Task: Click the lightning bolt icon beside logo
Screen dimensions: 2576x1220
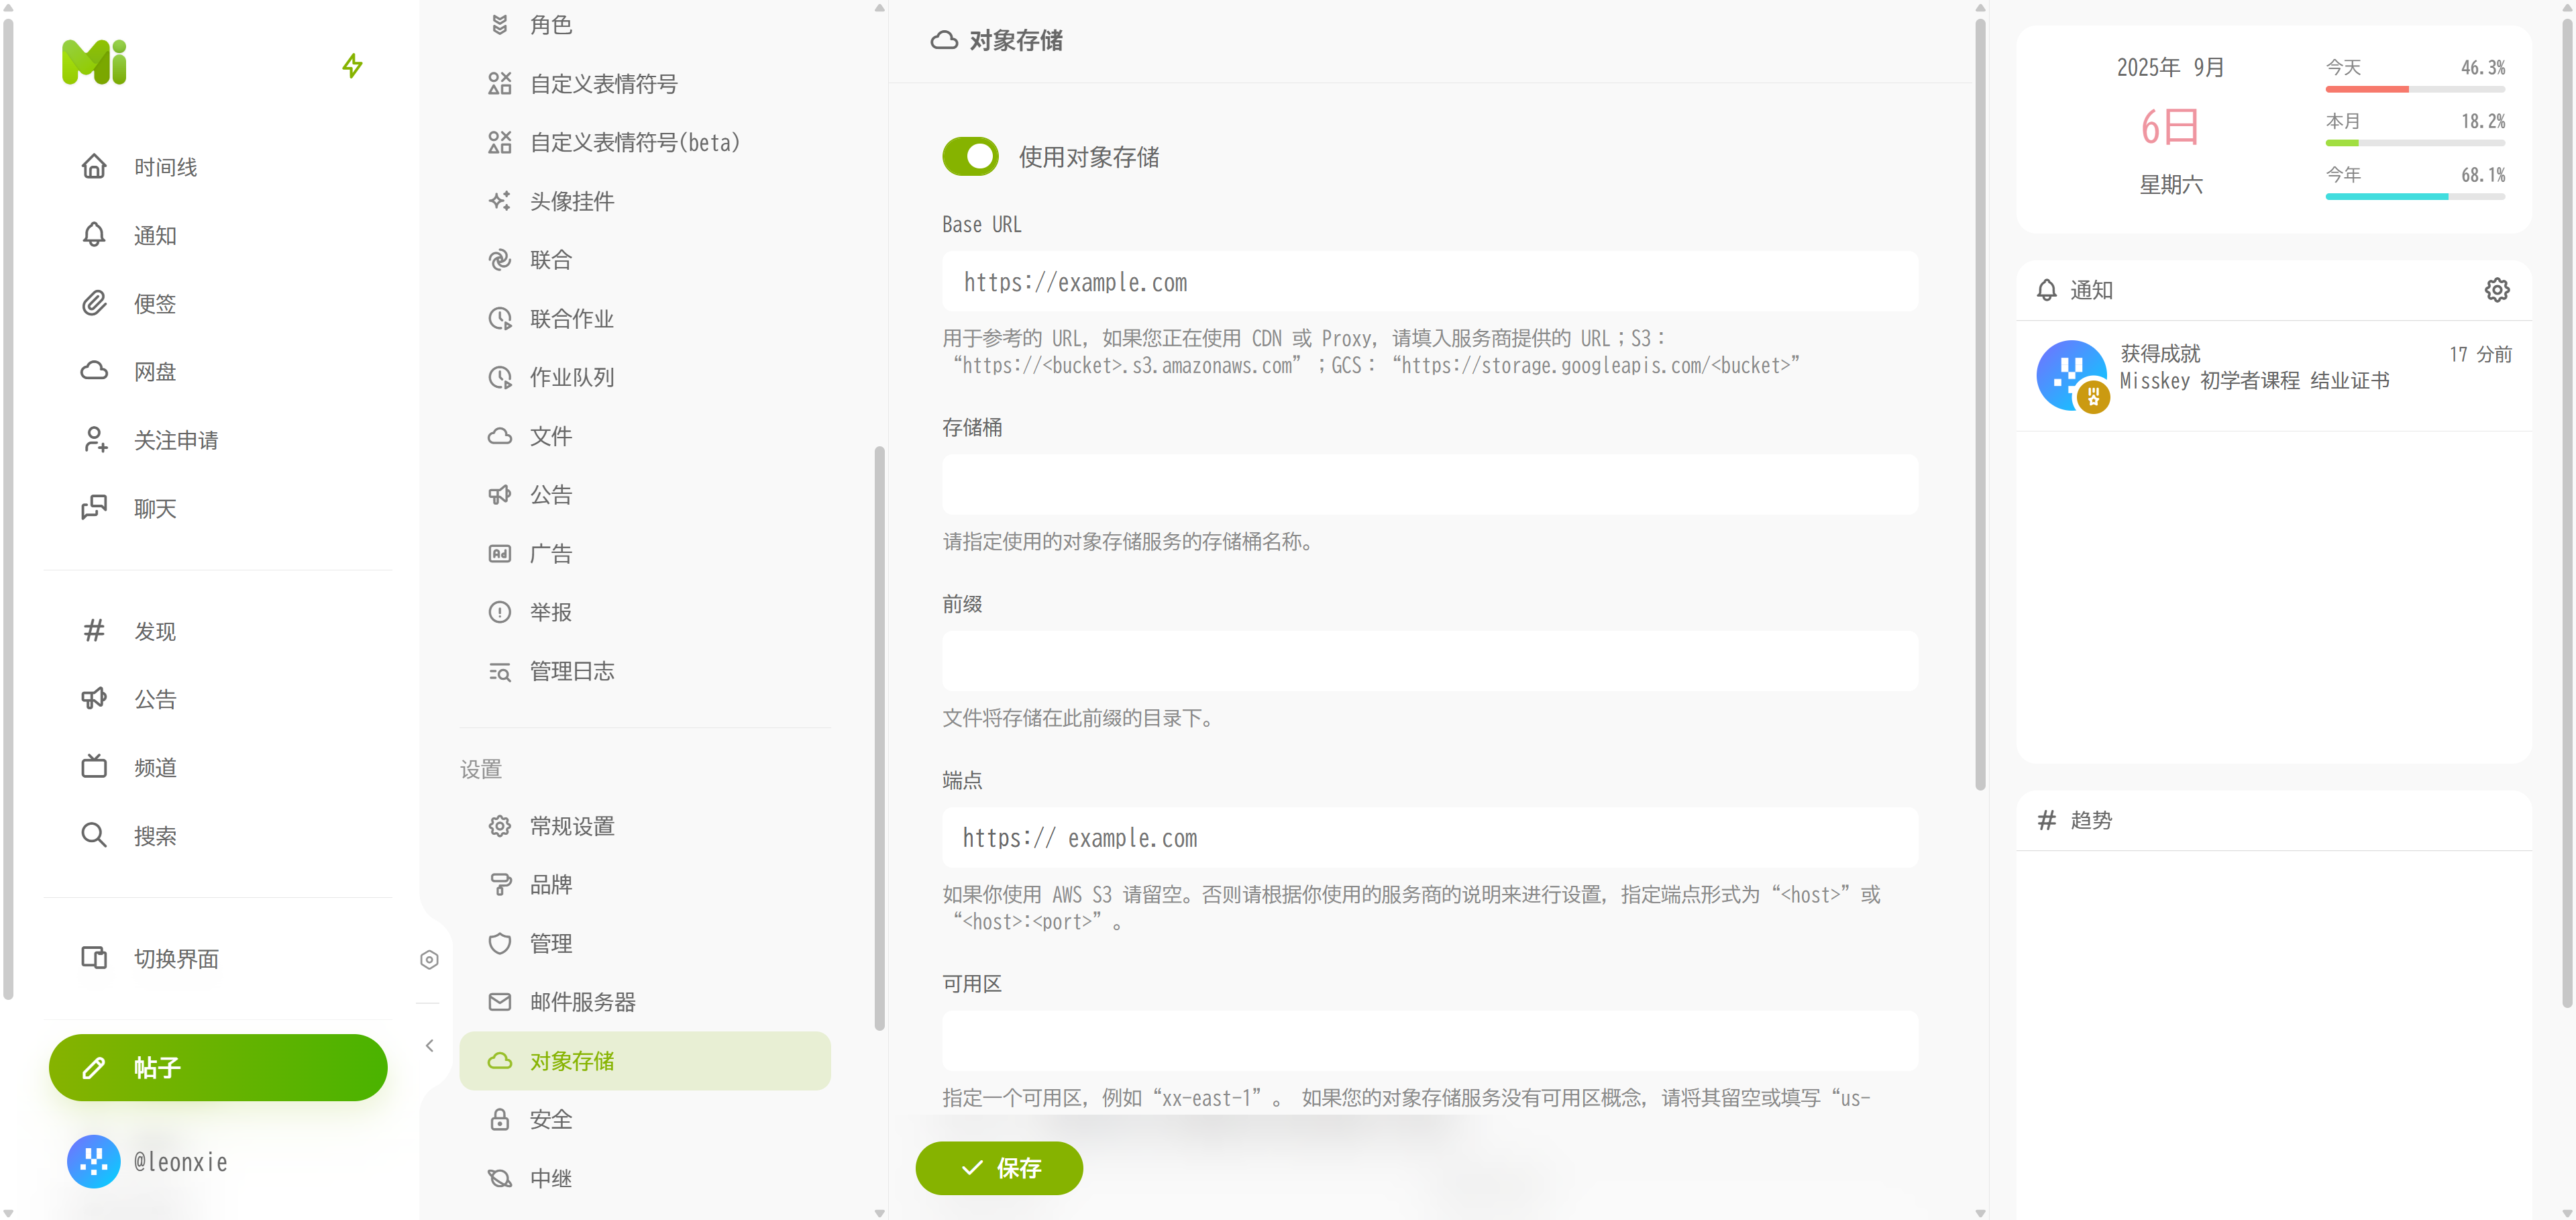Action: coord(352,66)
